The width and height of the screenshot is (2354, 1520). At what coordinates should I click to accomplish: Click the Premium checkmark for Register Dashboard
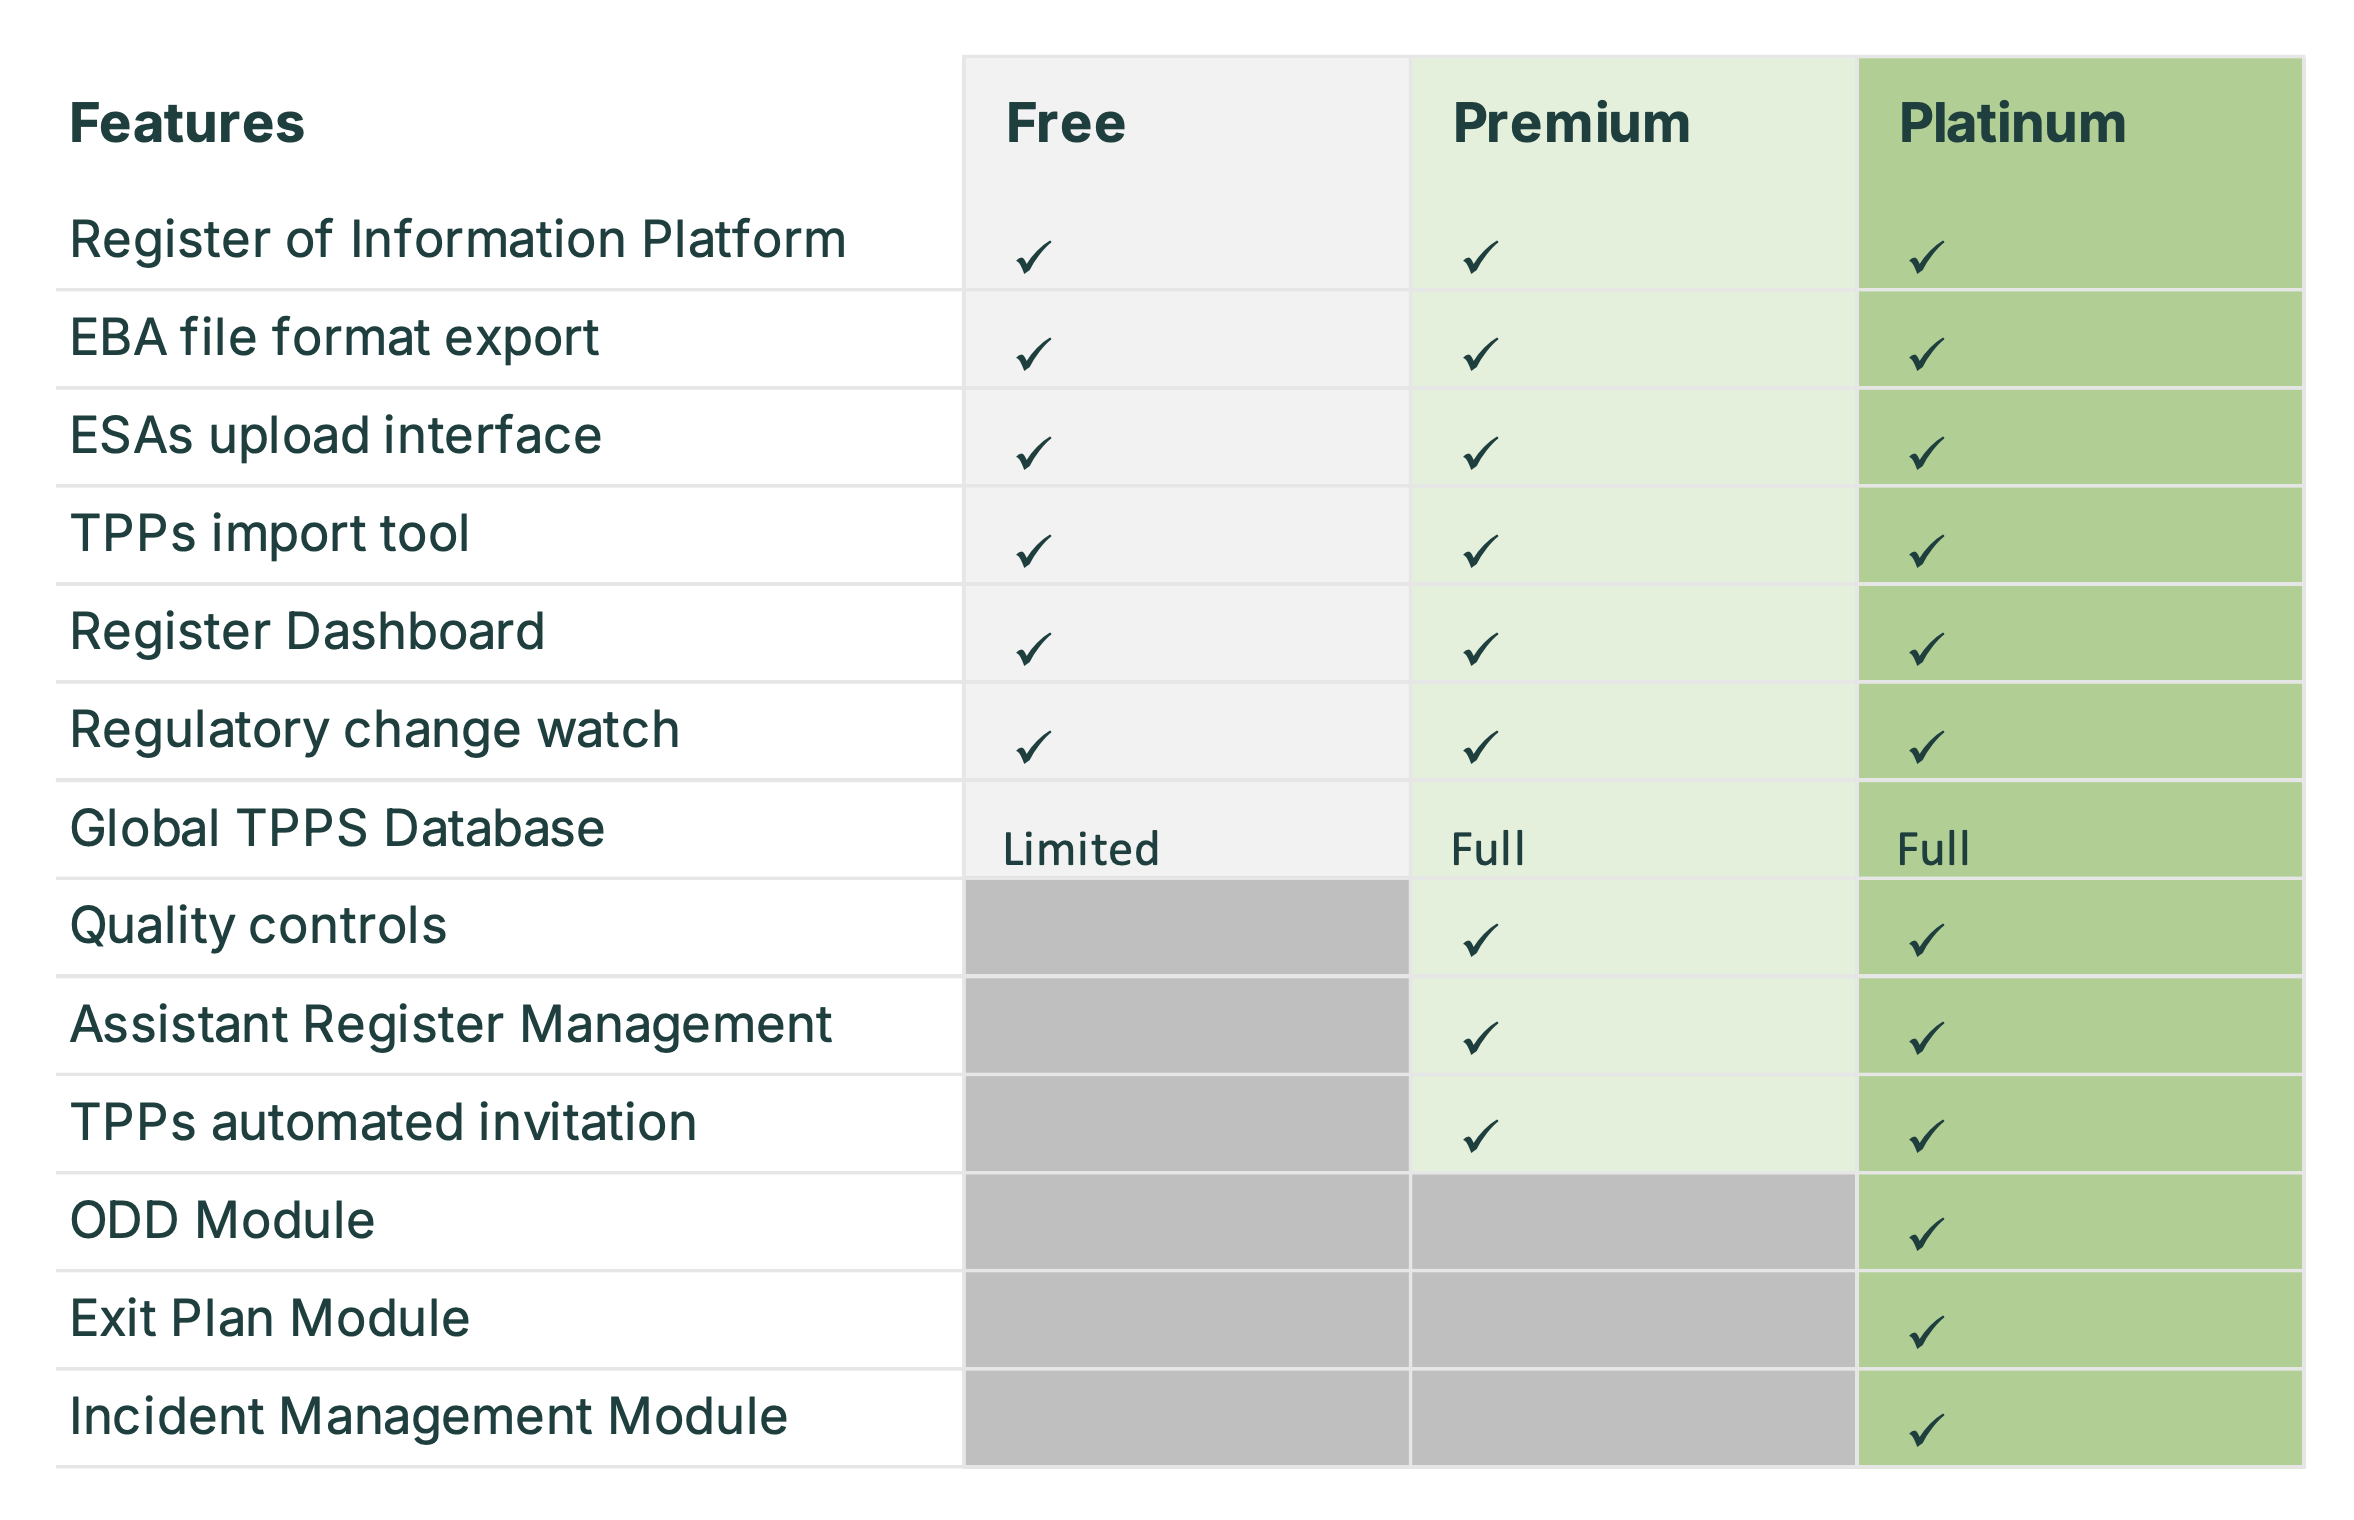[1480, 649]
